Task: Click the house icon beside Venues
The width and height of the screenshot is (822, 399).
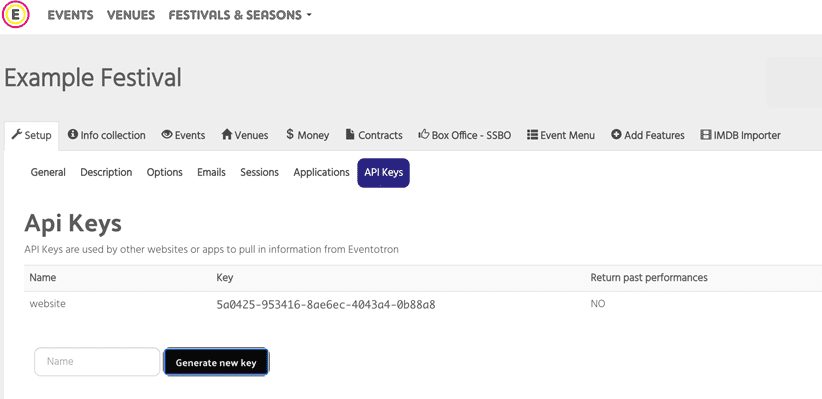Action: [226, 135]
